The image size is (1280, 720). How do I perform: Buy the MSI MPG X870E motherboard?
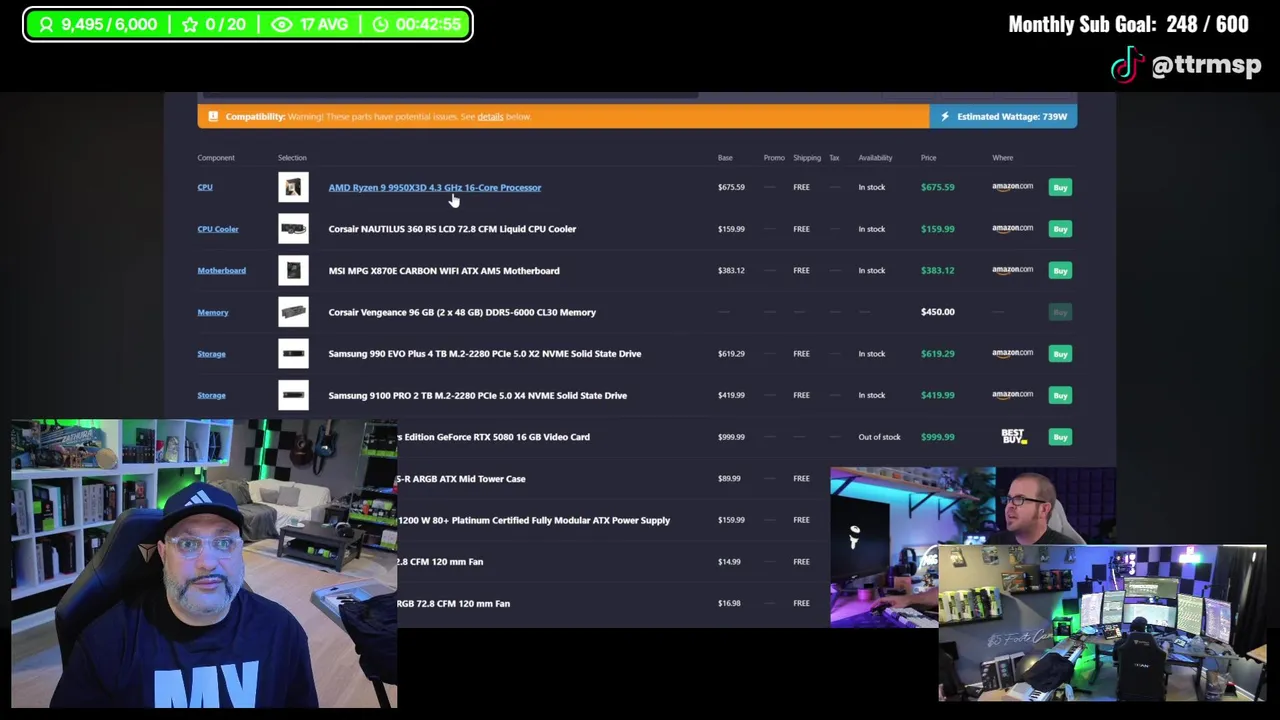pyautogui.click(x=1060, y=270)
